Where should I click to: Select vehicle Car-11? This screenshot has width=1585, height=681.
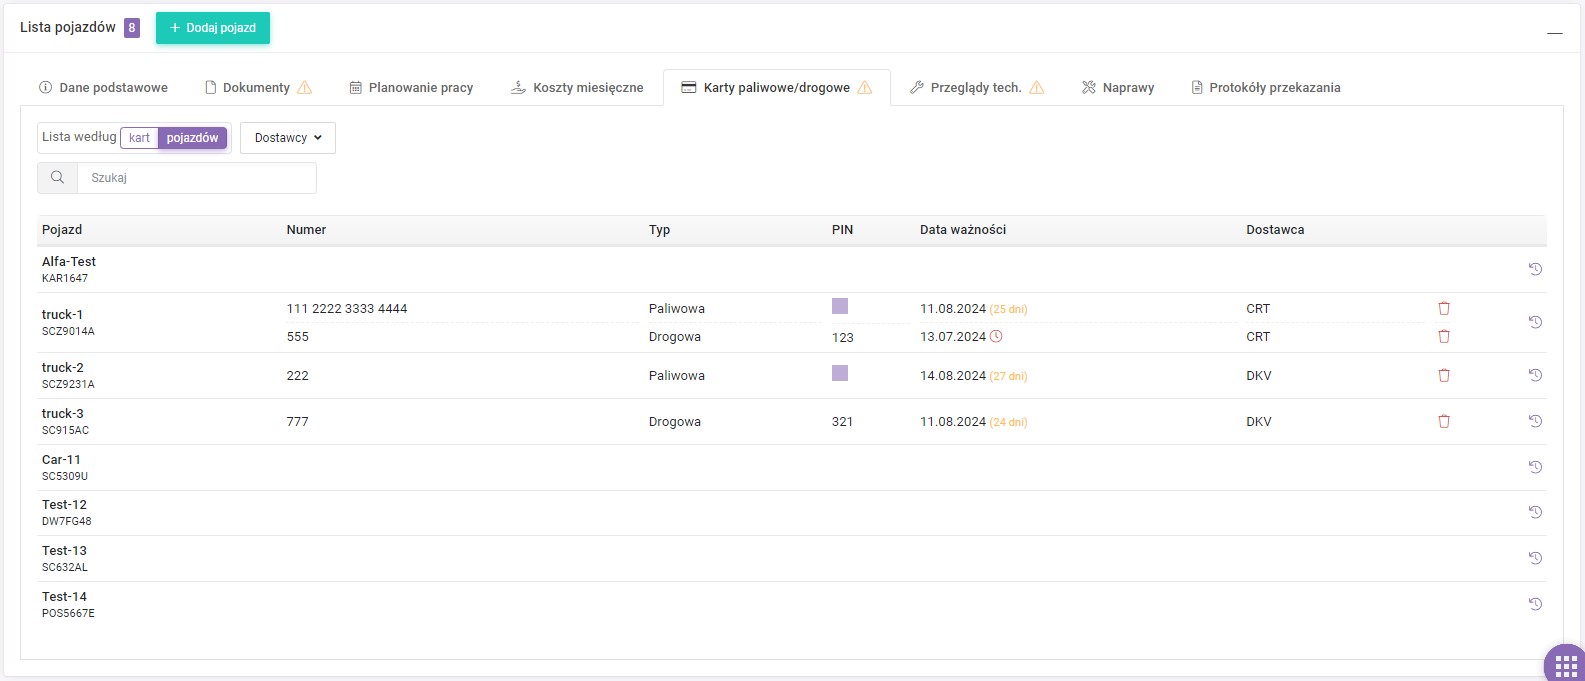[61, 459]
